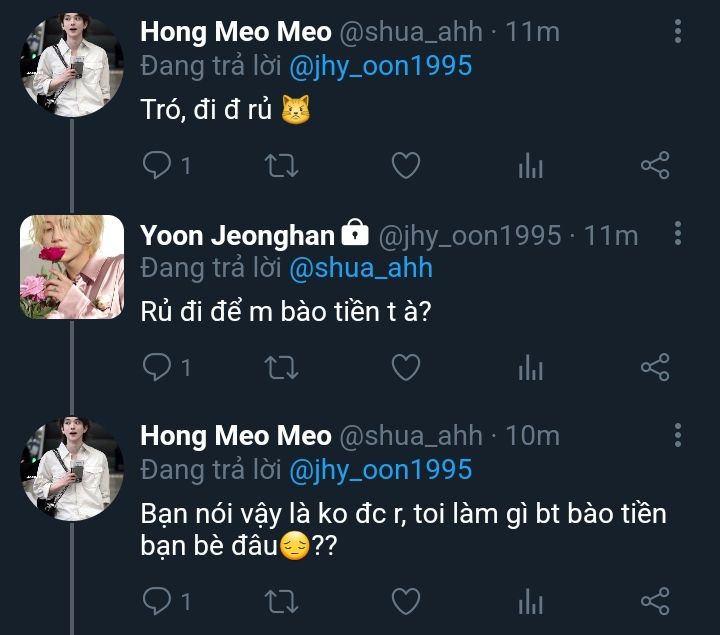Reply to the "Bạn nói vậy" tweet
This screenshot has width=720, height=635.
(157, 600)
